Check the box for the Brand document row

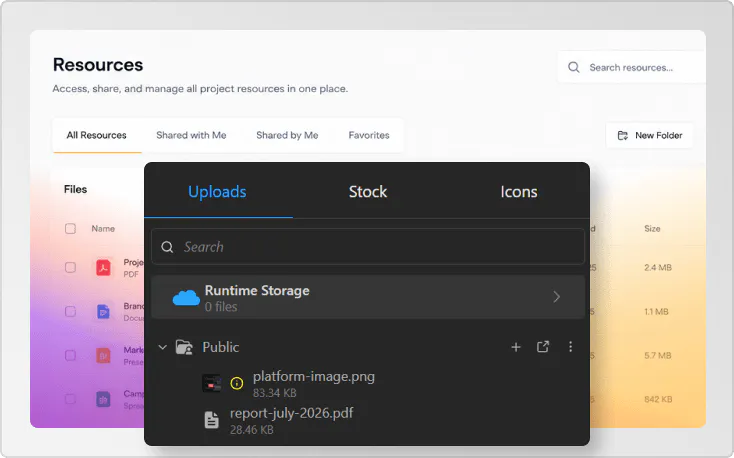[70, 311]
